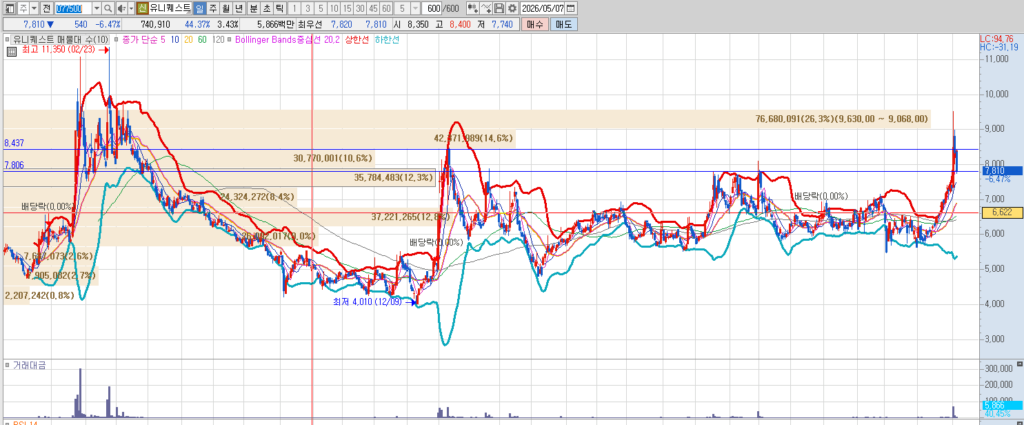This screenshot has width=1024, height=425.
Task: Choose the 60 interval button
Action: tap(386, 8)
